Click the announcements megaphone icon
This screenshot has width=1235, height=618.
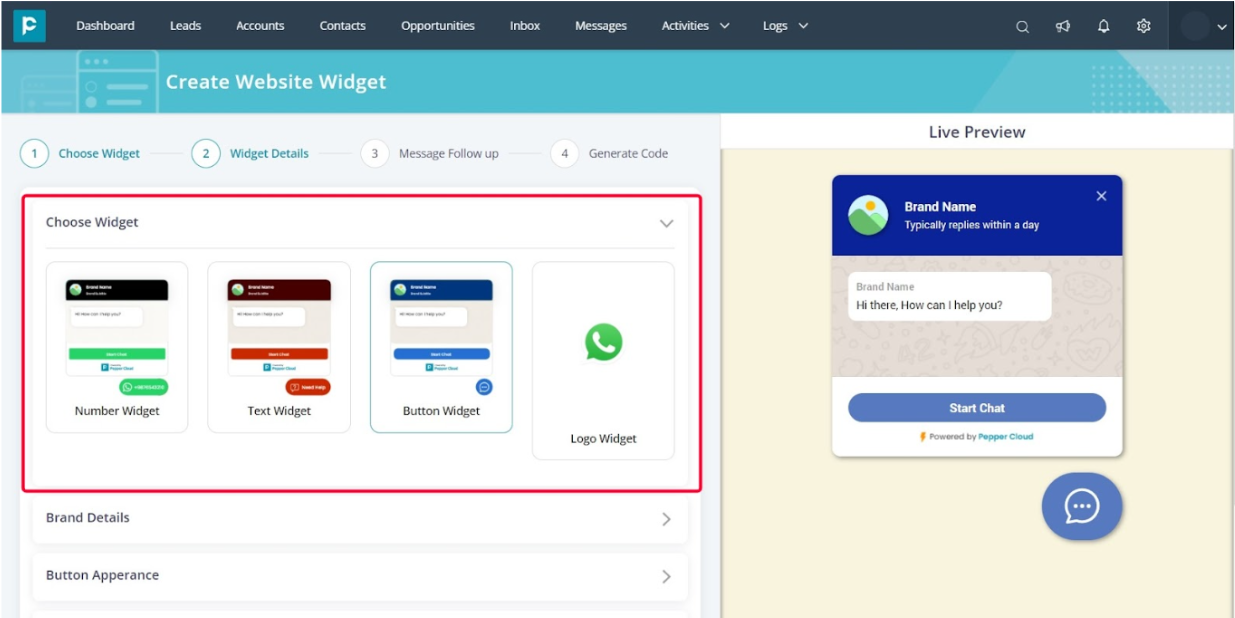tap(1061, 26)
